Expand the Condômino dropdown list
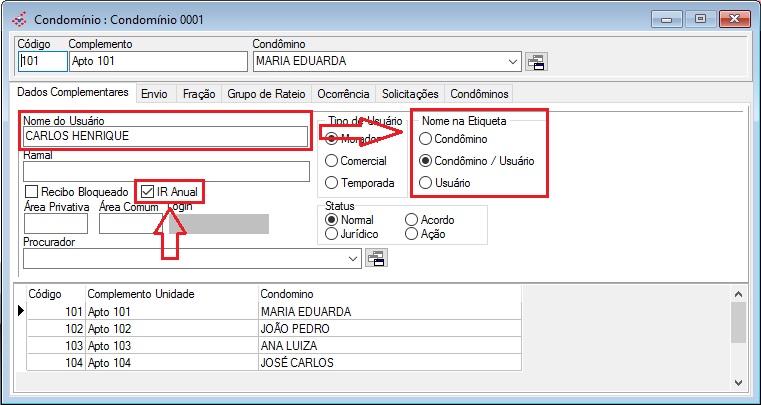761x405 pixels. (514, 62)
